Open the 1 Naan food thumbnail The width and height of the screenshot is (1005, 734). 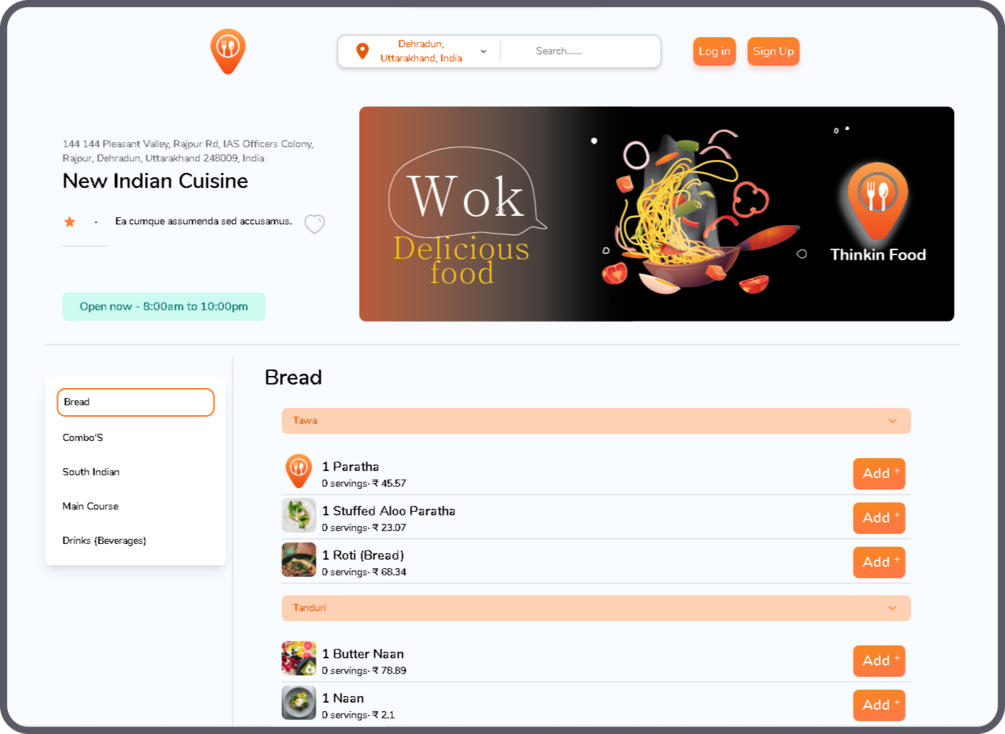click(299, 703)
